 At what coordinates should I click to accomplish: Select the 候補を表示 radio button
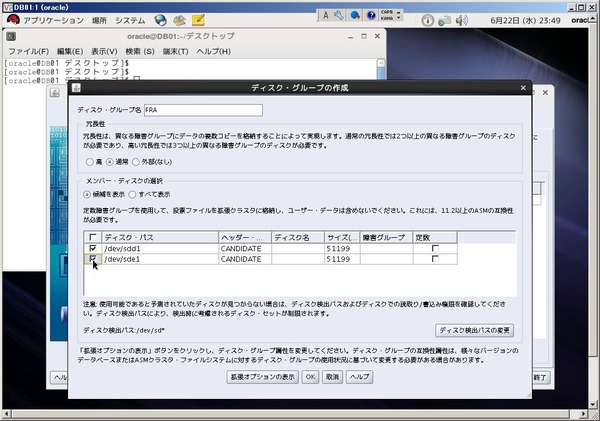pos(87,195)
